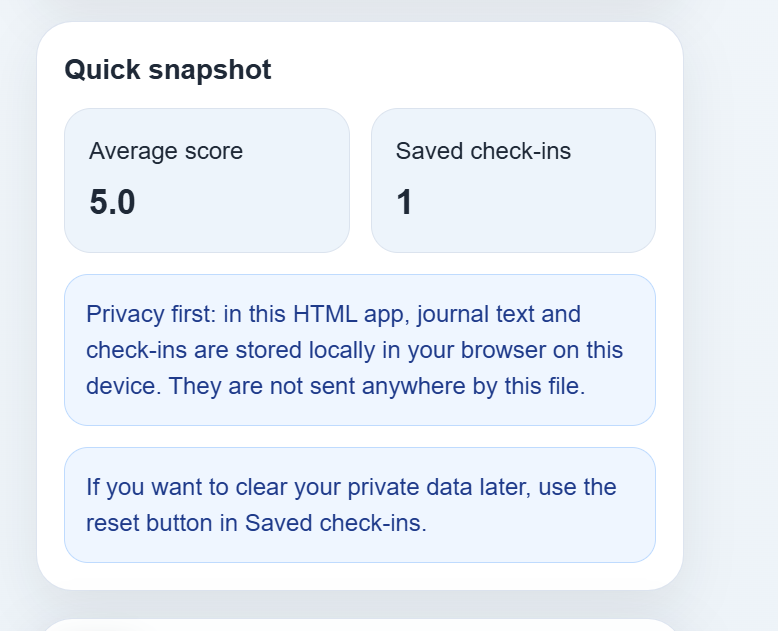Click the reset button in Saved check-ins text
Viewport: 778px width, 631px height.
256,523
